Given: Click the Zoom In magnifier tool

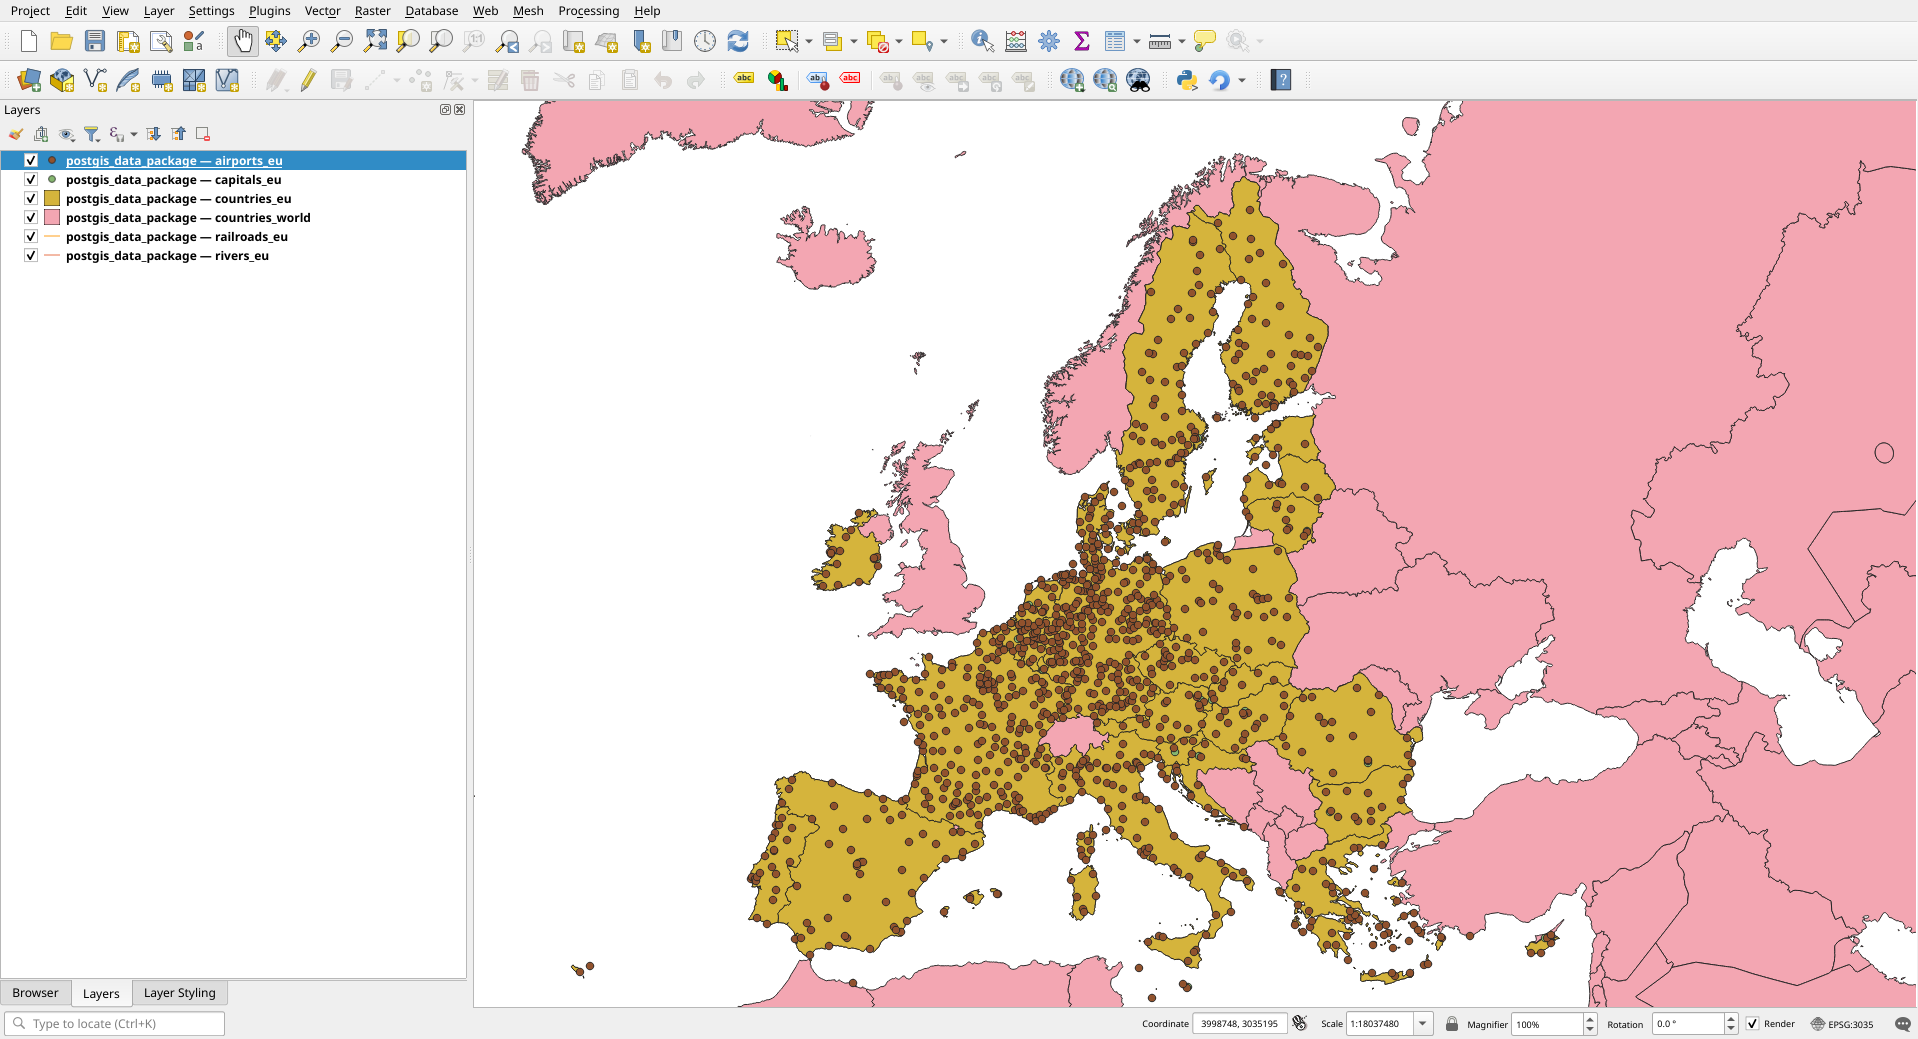Looking at the screenshot, I should pos(309,41).
